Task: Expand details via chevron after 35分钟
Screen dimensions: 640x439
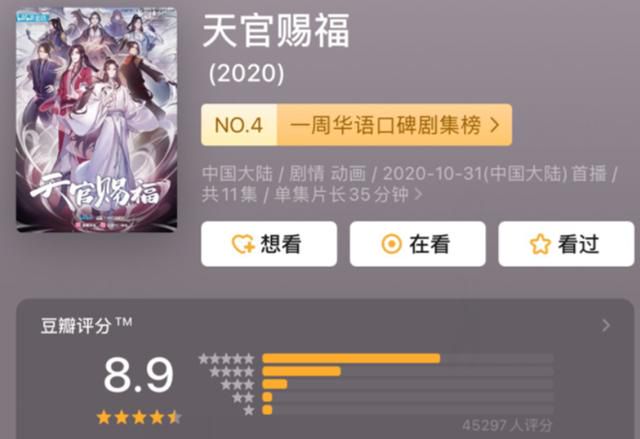Action: (418, 194)
